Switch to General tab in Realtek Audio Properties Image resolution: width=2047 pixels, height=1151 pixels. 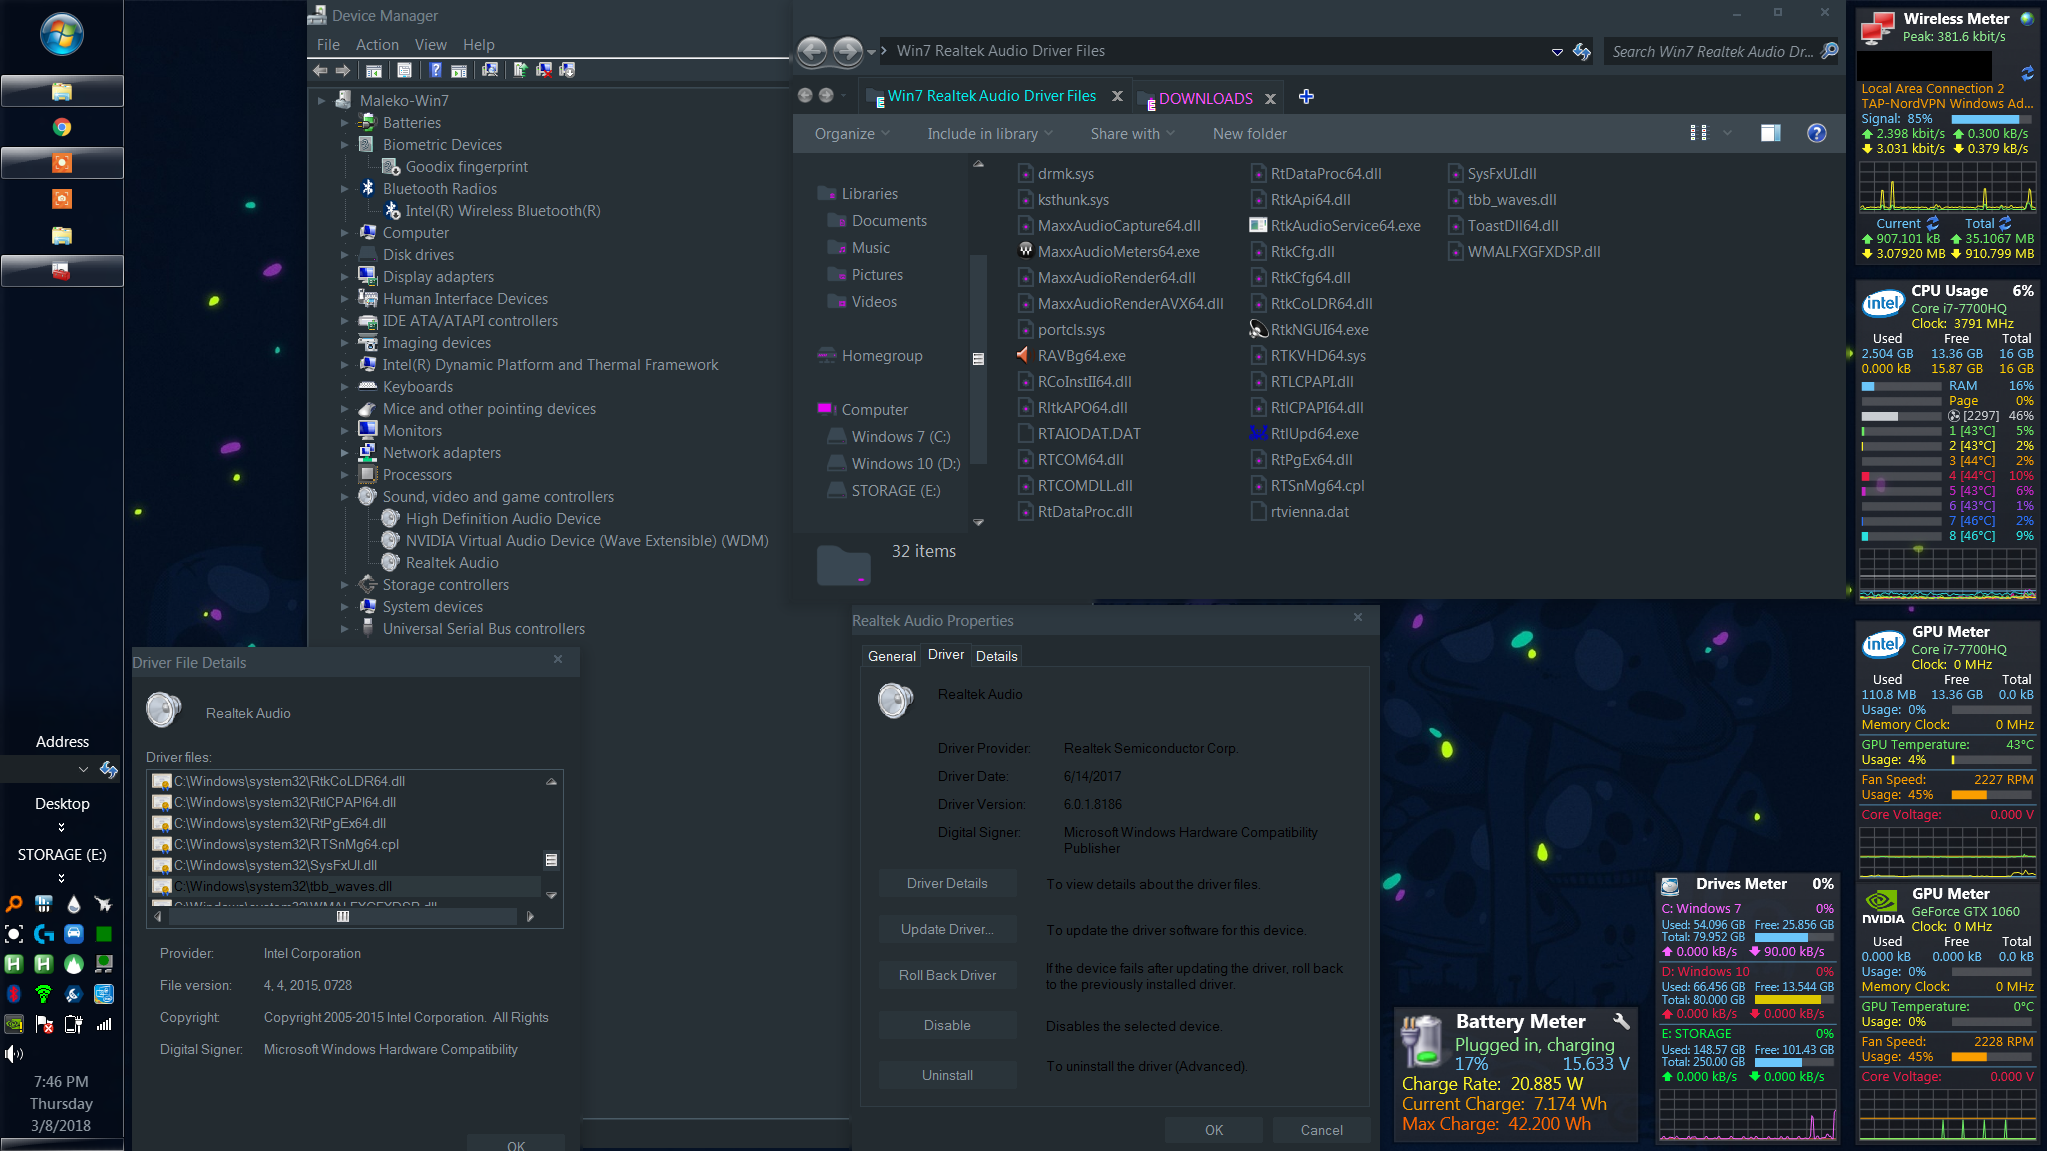[891, 657]
